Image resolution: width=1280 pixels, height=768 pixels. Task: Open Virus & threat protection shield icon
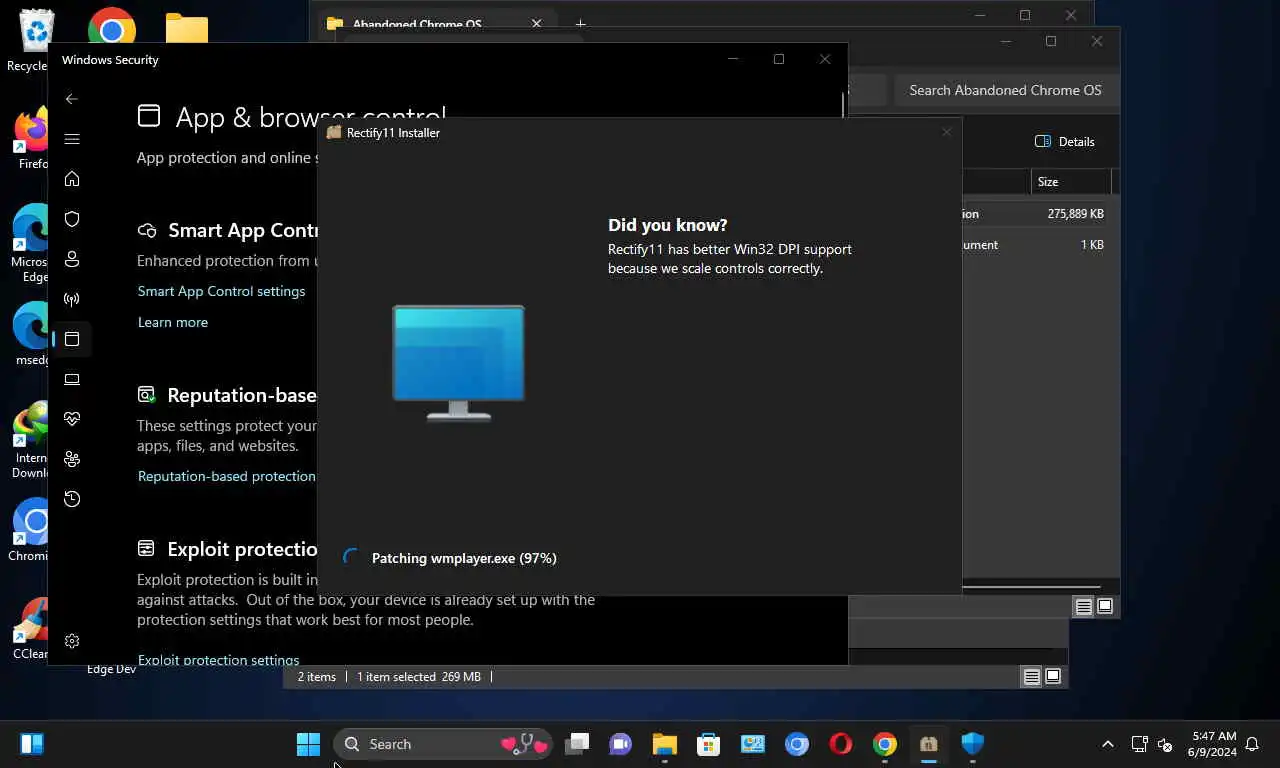(71, 219)
